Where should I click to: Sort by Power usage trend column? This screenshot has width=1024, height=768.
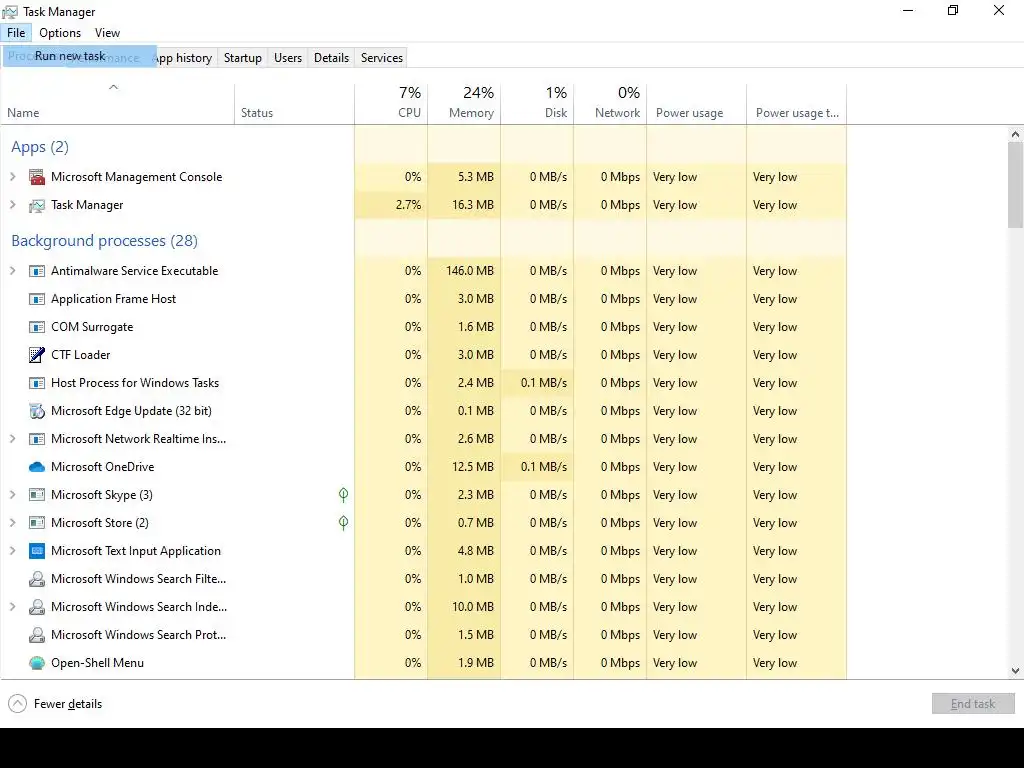797,104
